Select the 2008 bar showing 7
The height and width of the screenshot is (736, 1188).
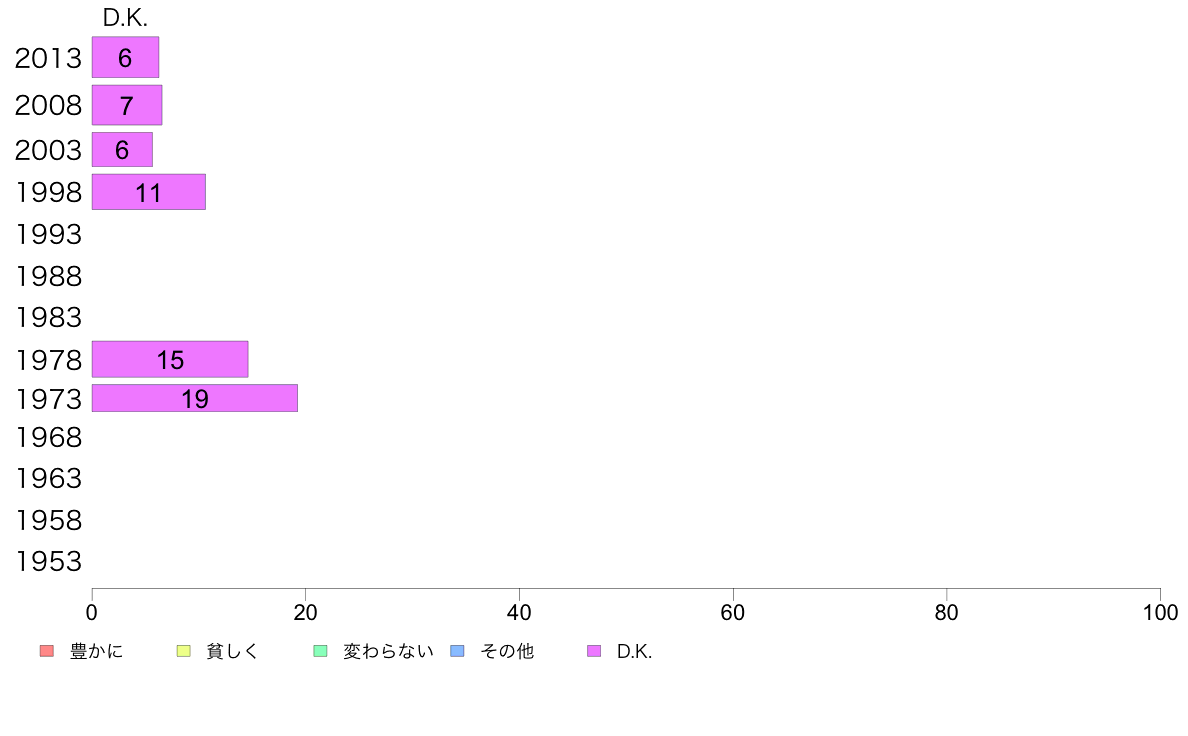click(127, 105)
